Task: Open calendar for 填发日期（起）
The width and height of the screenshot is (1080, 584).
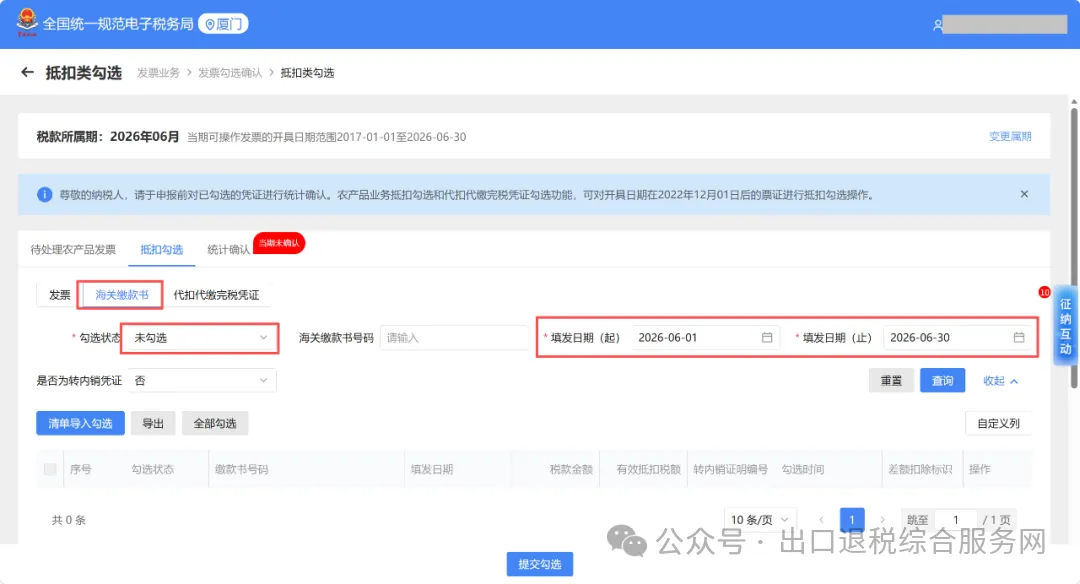Action: [767, 337]
